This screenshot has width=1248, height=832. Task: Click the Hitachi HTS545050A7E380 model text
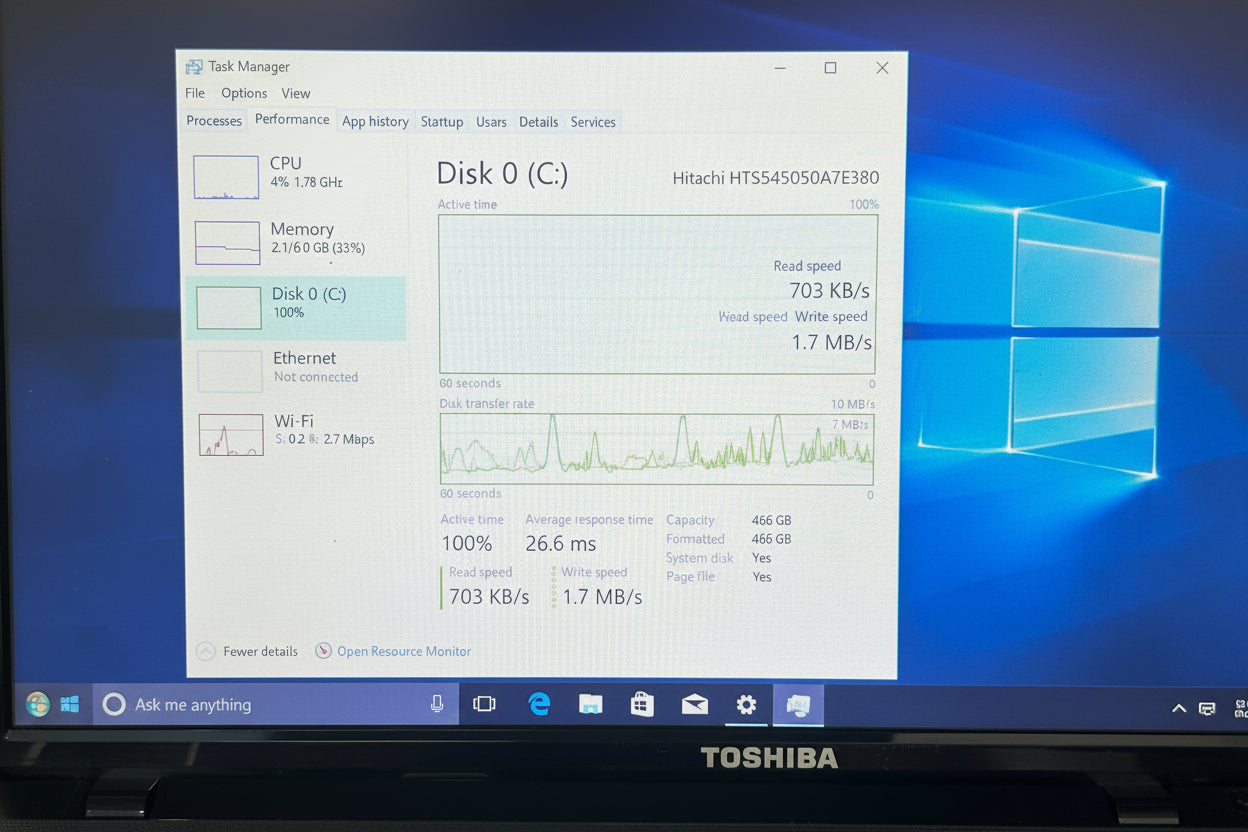tap(776, 178)
